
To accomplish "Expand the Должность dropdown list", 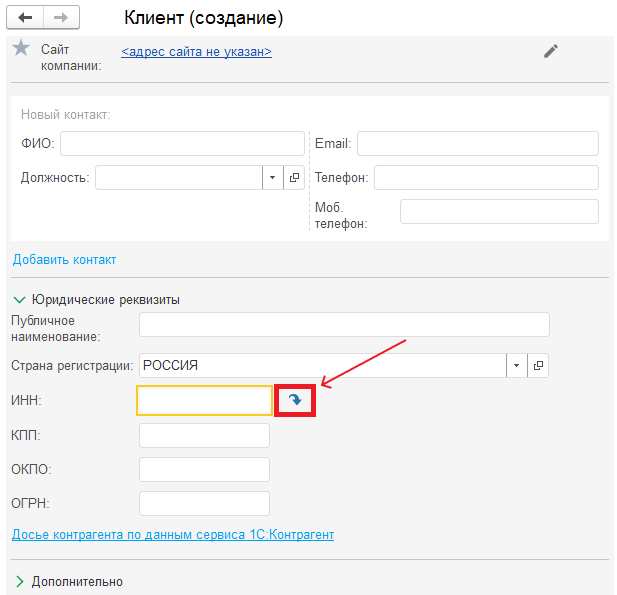I will coord(273,177).
